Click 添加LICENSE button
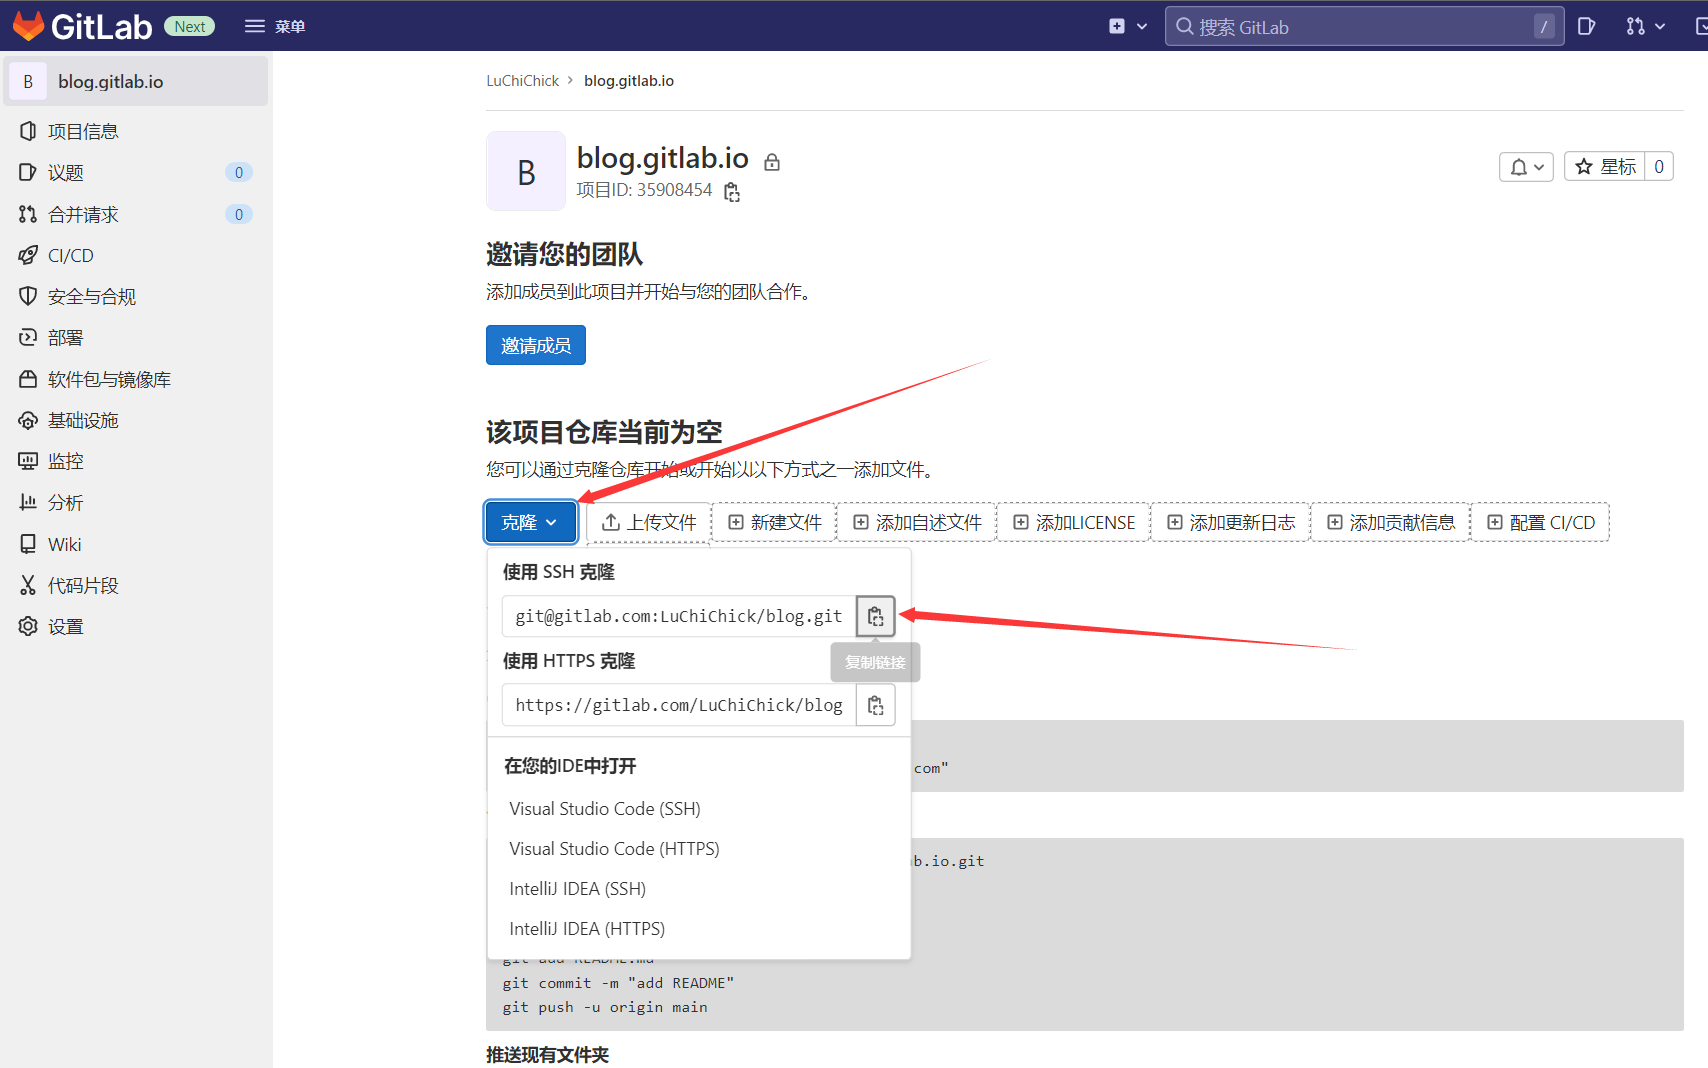This screenshot has height=1068, width=1708. click(1074, 522)
